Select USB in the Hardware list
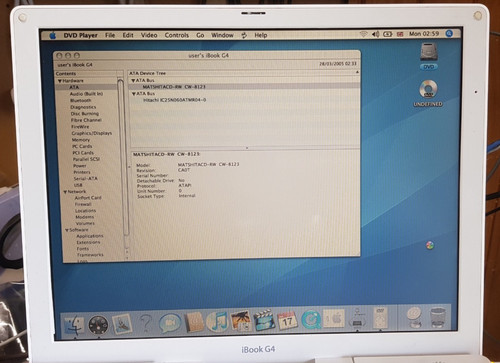 78,185
